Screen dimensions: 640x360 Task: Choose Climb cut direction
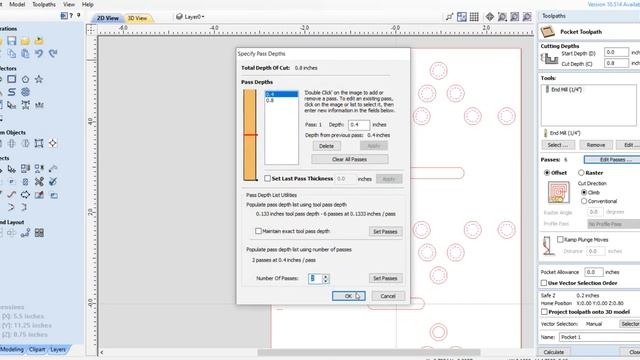point(584,192)
